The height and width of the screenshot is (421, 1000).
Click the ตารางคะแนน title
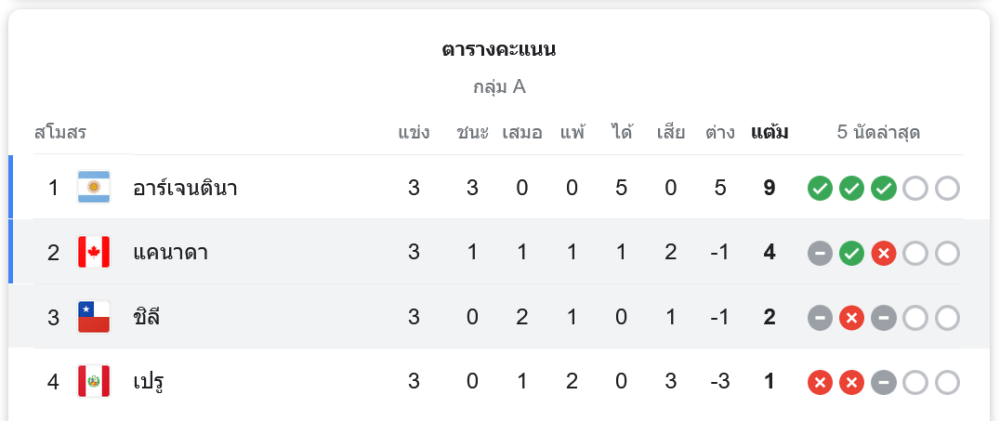(x=499, y=49)
